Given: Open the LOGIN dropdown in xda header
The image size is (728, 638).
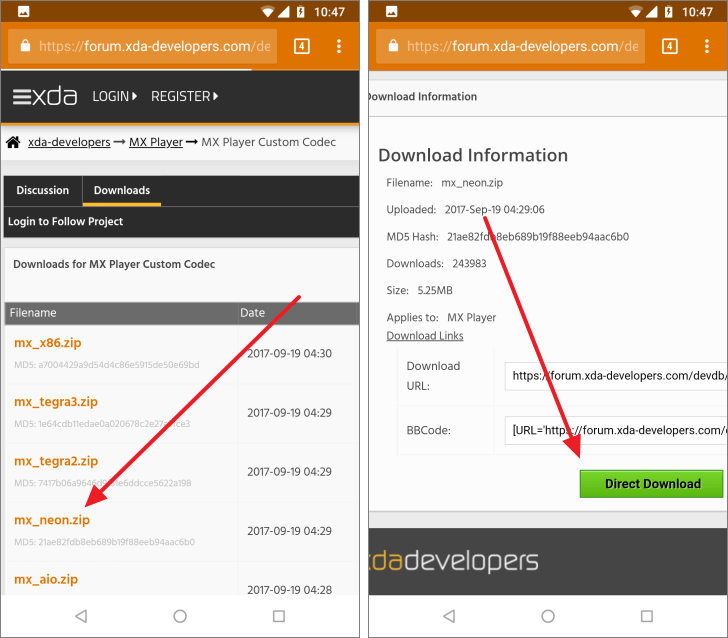Looking at the screenshot, I should tap(114, 96).
